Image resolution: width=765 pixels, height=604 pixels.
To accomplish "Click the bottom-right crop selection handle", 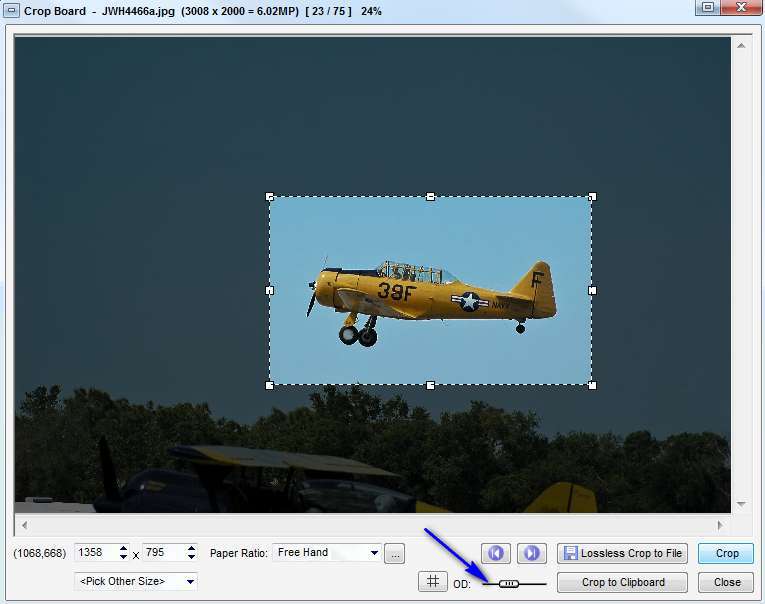I will [x=592, y=385].
